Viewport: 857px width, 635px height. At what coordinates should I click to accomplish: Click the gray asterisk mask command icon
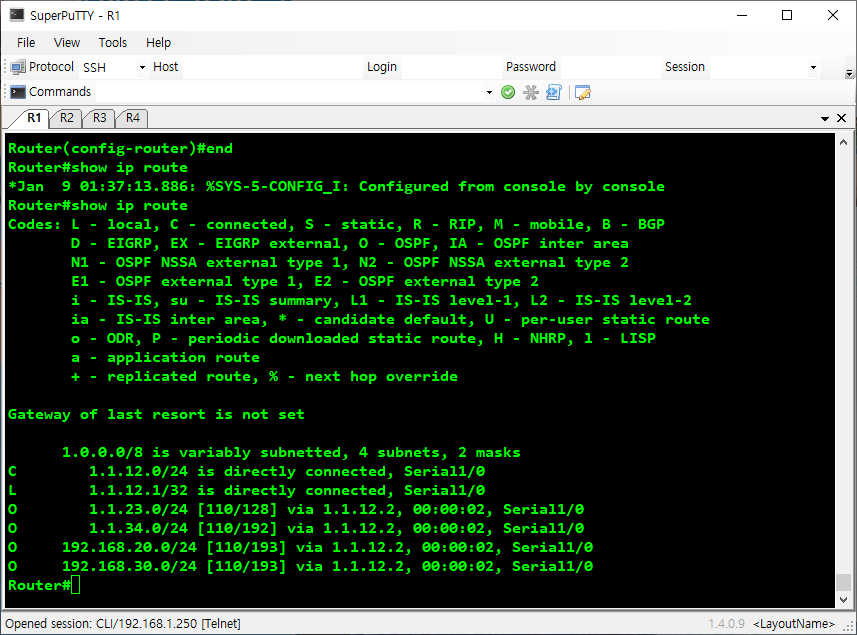[x=531, y=92]
